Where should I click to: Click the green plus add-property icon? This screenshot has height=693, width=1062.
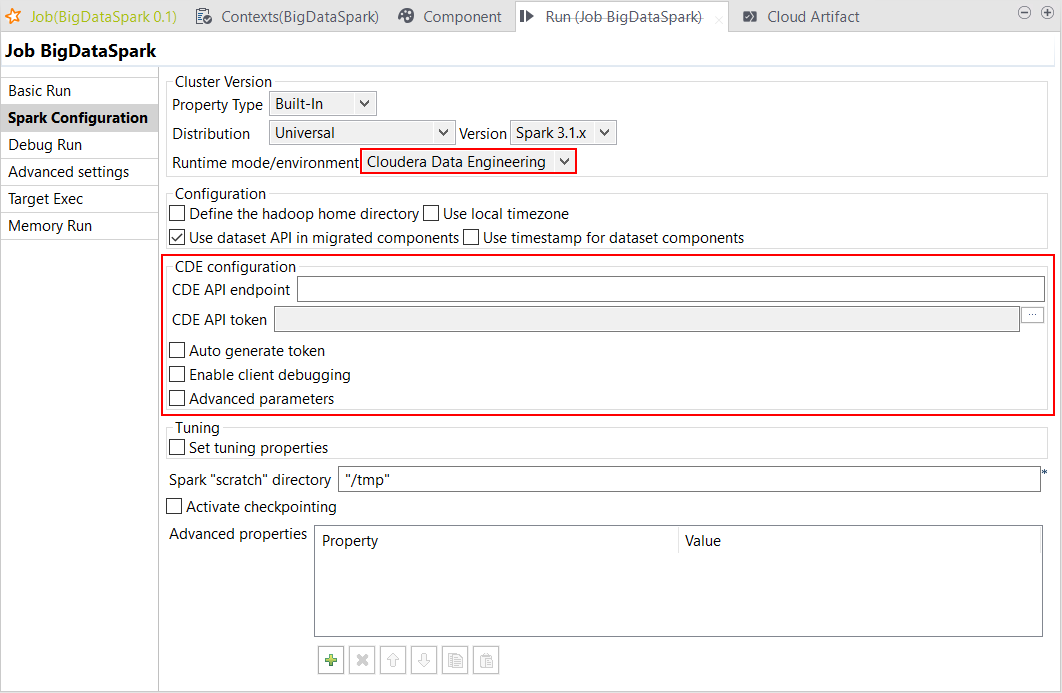click(x=331, y=660)
